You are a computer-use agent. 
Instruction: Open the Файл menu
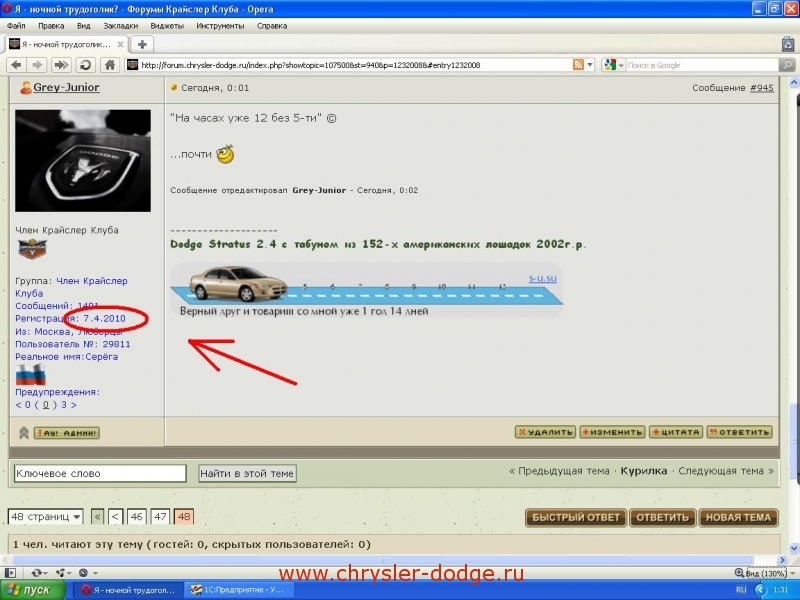click(x=16, y=26)
